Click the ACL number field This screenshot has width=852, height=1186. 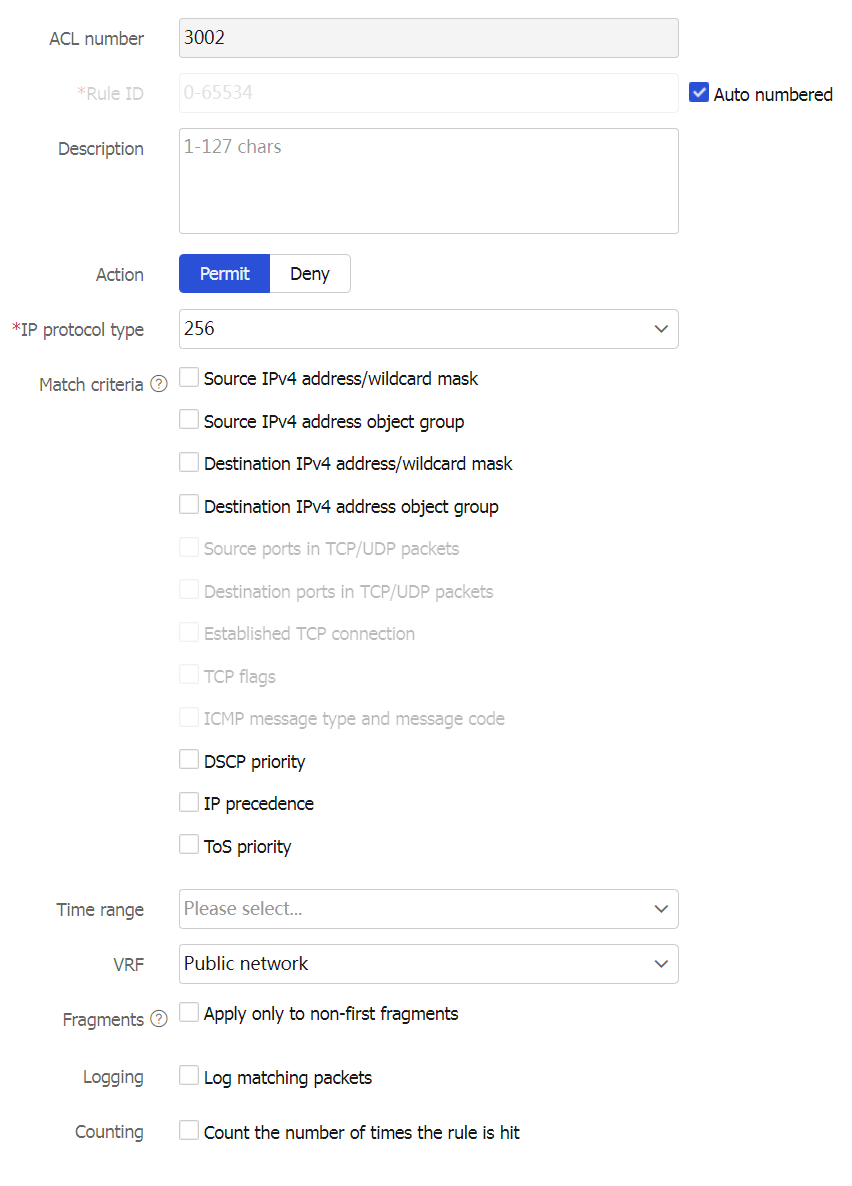click(x=428, y=38)
